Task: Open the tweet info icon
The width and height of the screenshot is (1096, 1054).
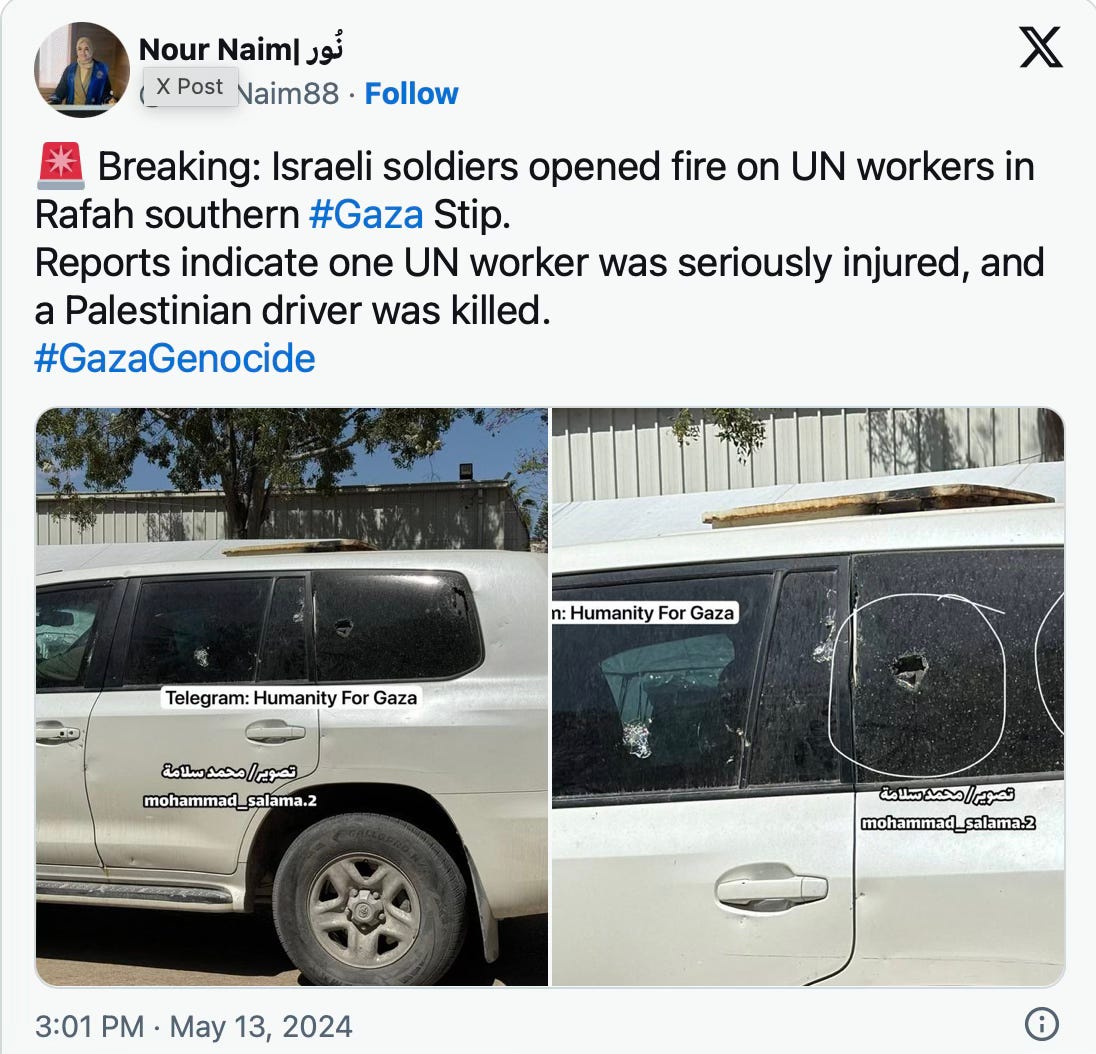Action: (1041, 1024)
